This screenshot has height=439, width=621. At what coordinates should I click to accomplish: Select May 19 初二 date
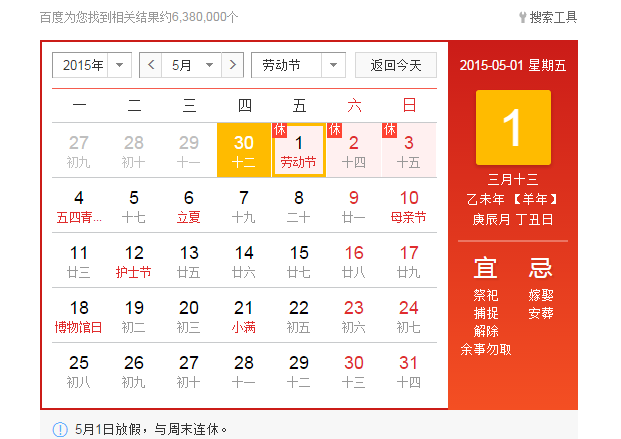134,315
